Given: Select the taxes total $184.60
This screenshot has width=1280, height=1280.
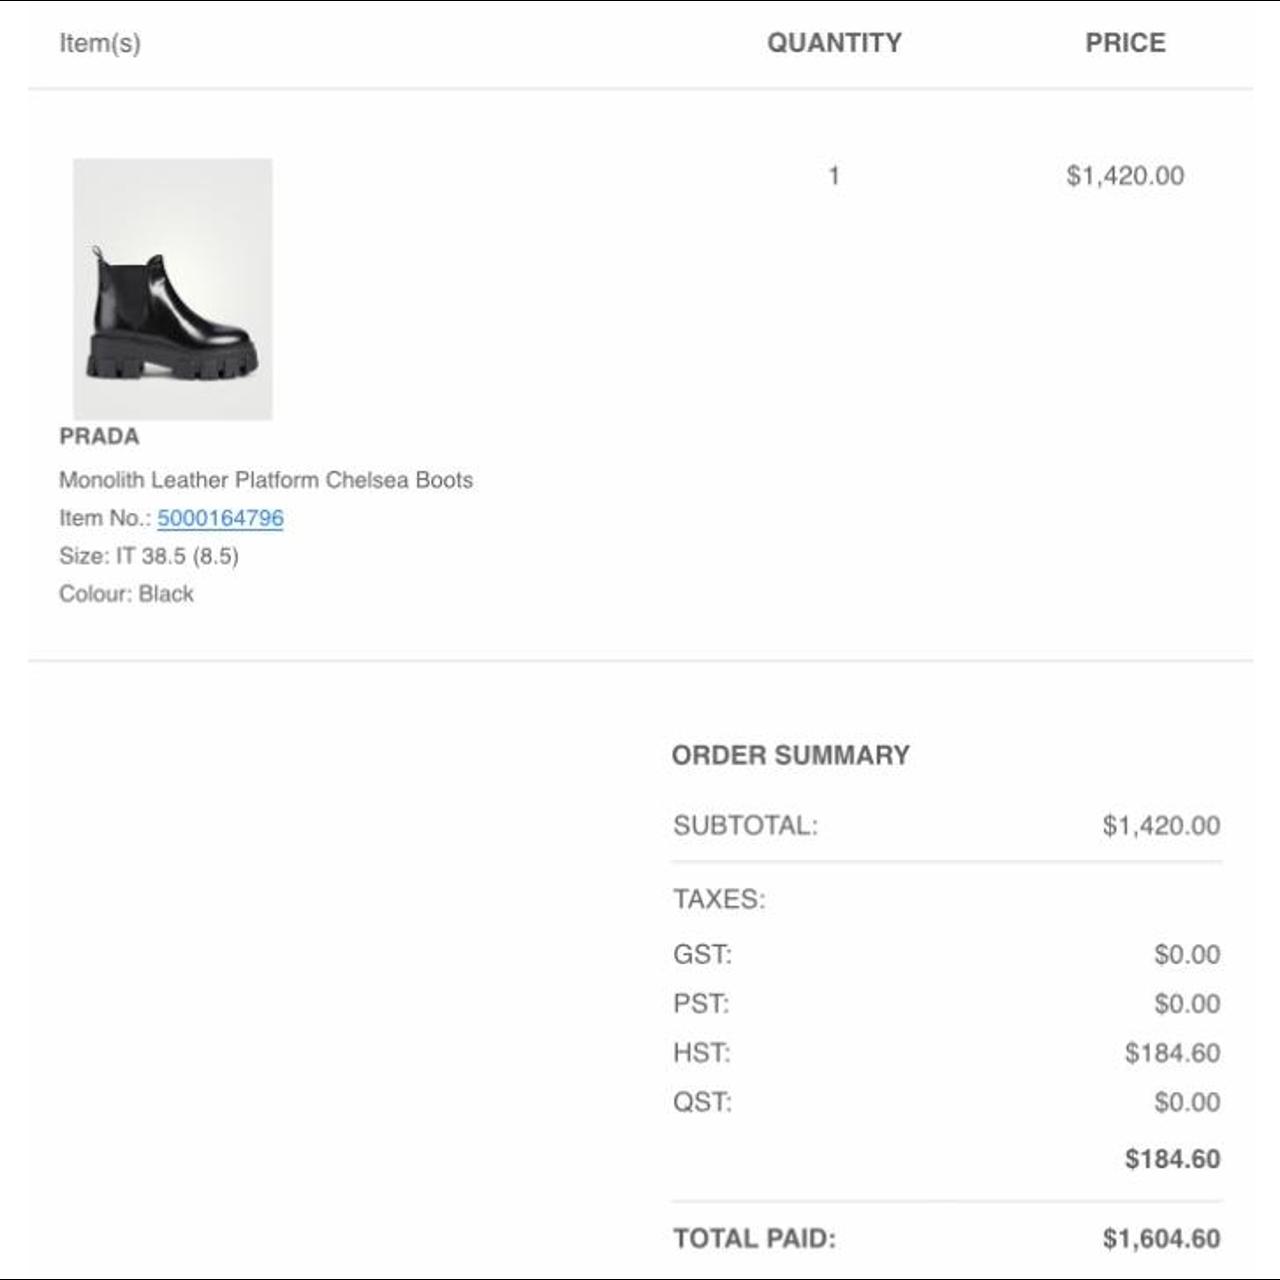Looking at the screenshot, I should (1172, 1155).
